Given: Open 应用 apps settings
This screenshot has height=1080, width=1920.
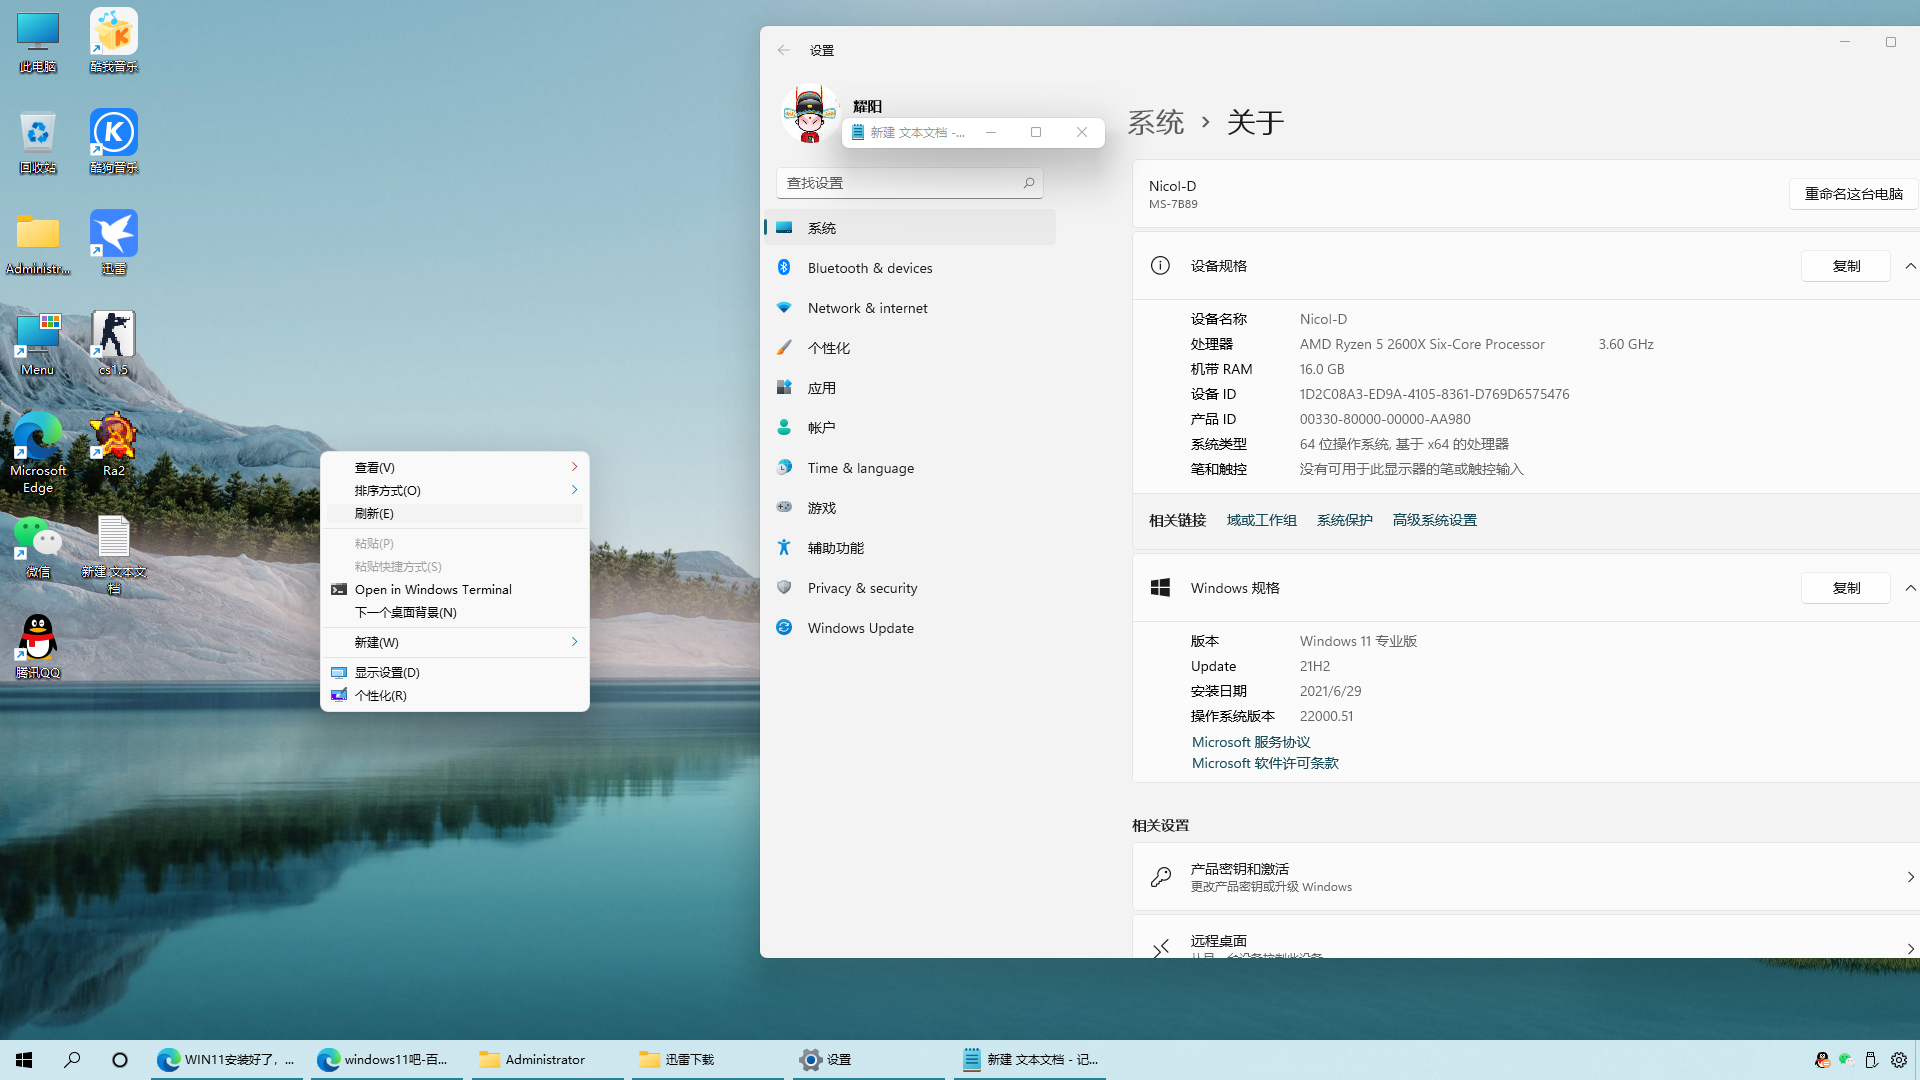Looking at the screenshot, I should pos(909,388).
